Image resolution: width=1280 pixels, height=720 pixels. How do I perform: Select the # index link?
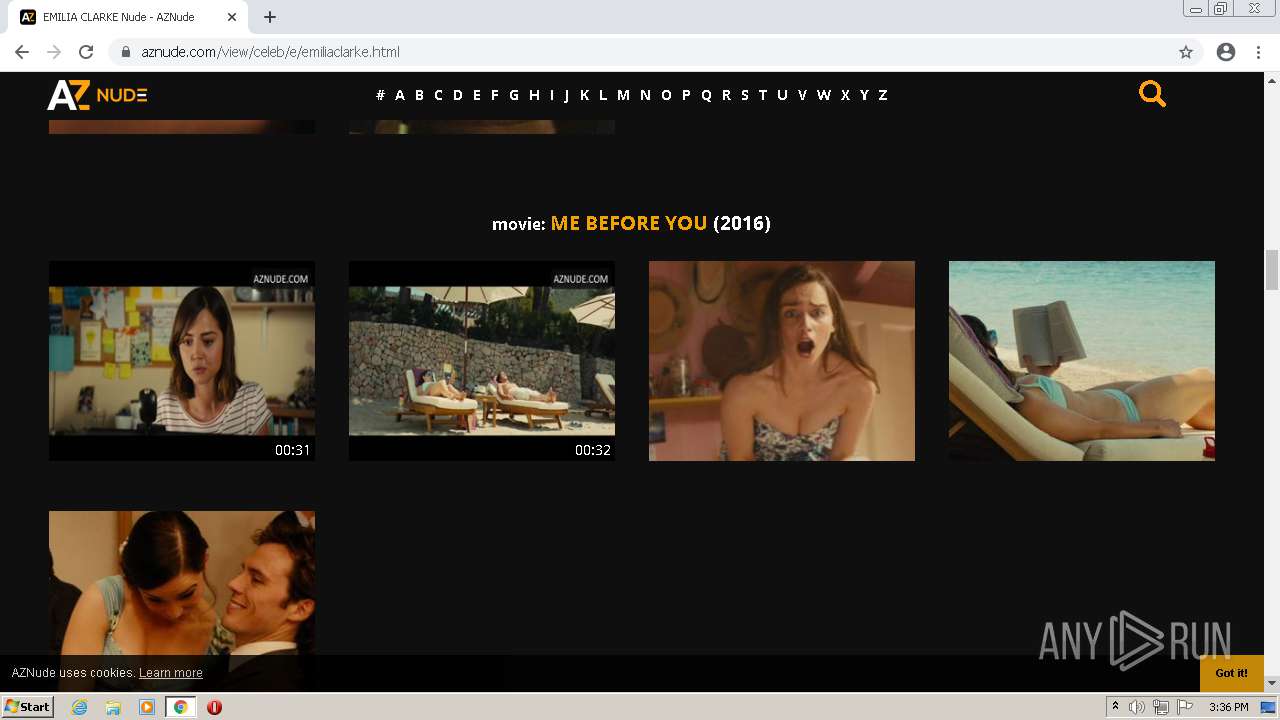[x=380, y=95]
